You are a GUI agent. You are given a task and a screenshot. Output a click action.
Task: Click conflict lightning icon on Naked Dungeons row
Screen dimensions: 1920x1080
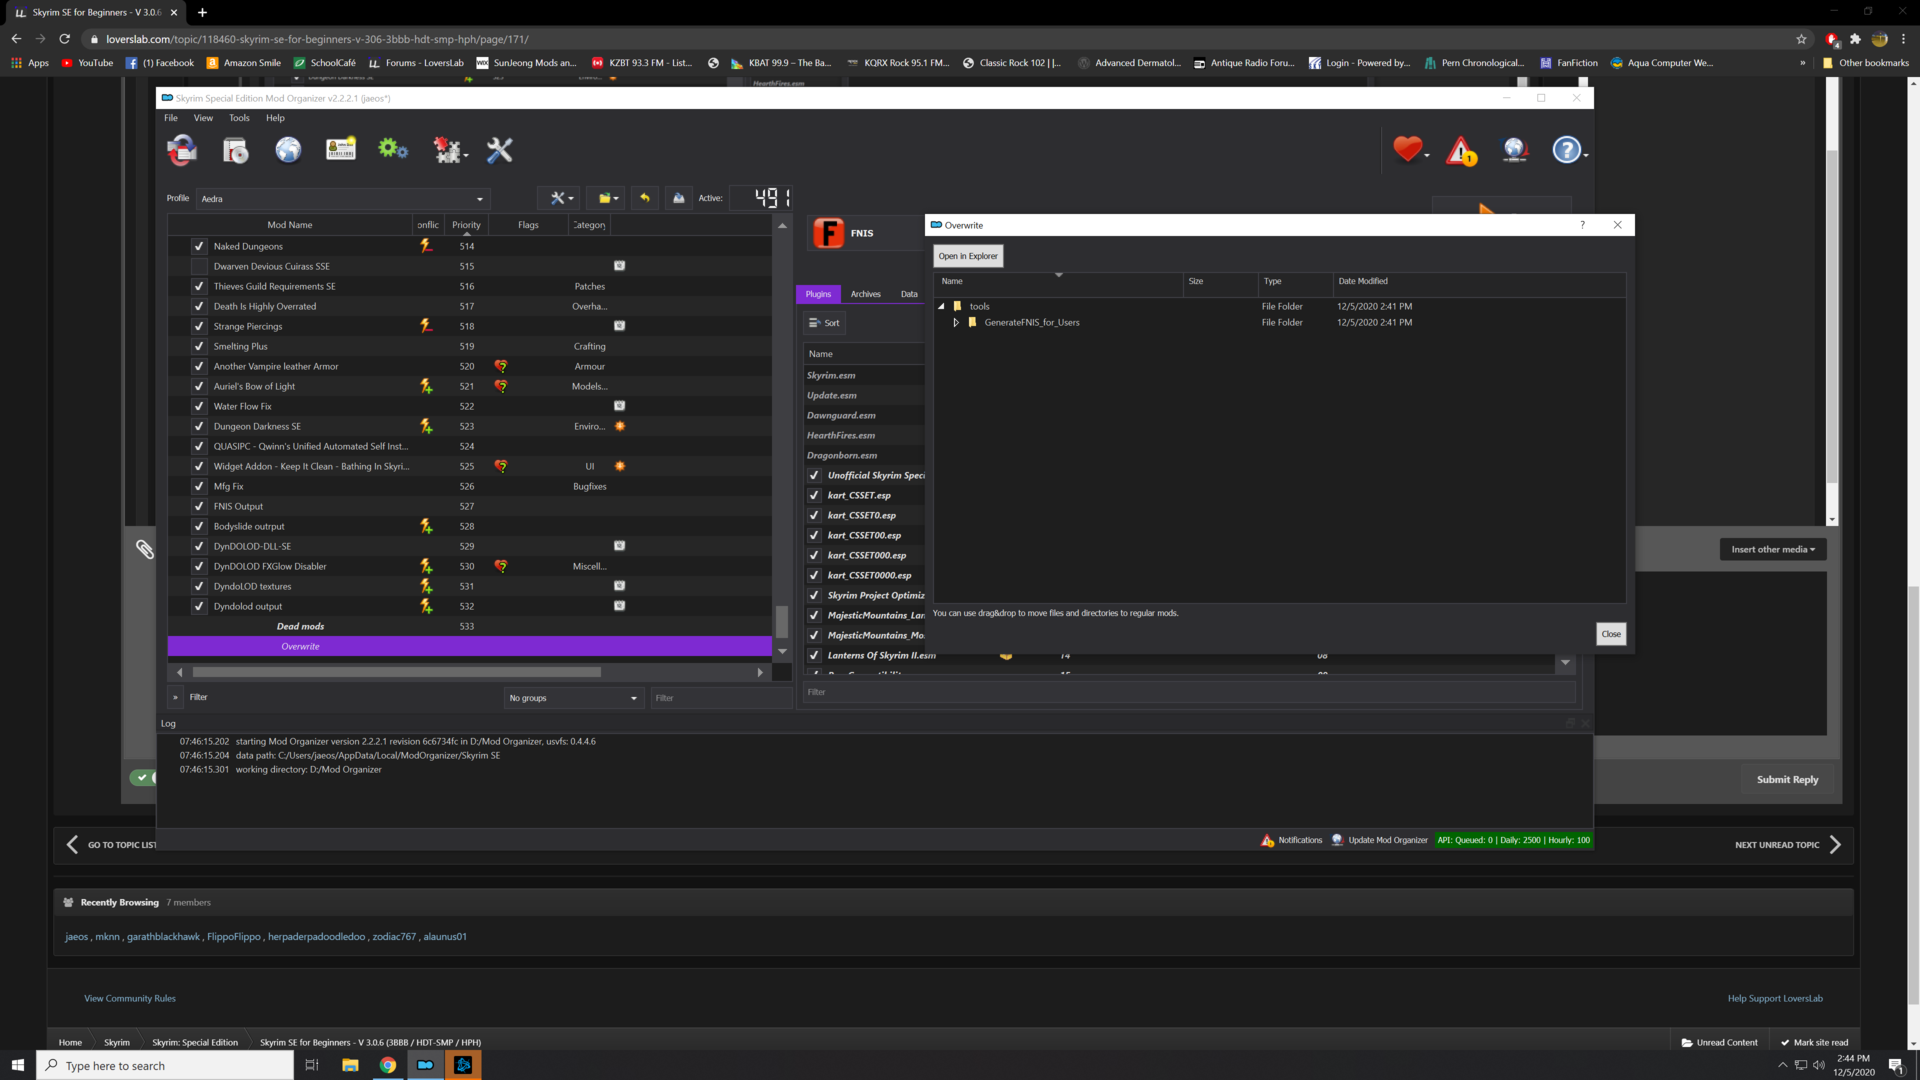pyautogui.click(x=426, y=246)
